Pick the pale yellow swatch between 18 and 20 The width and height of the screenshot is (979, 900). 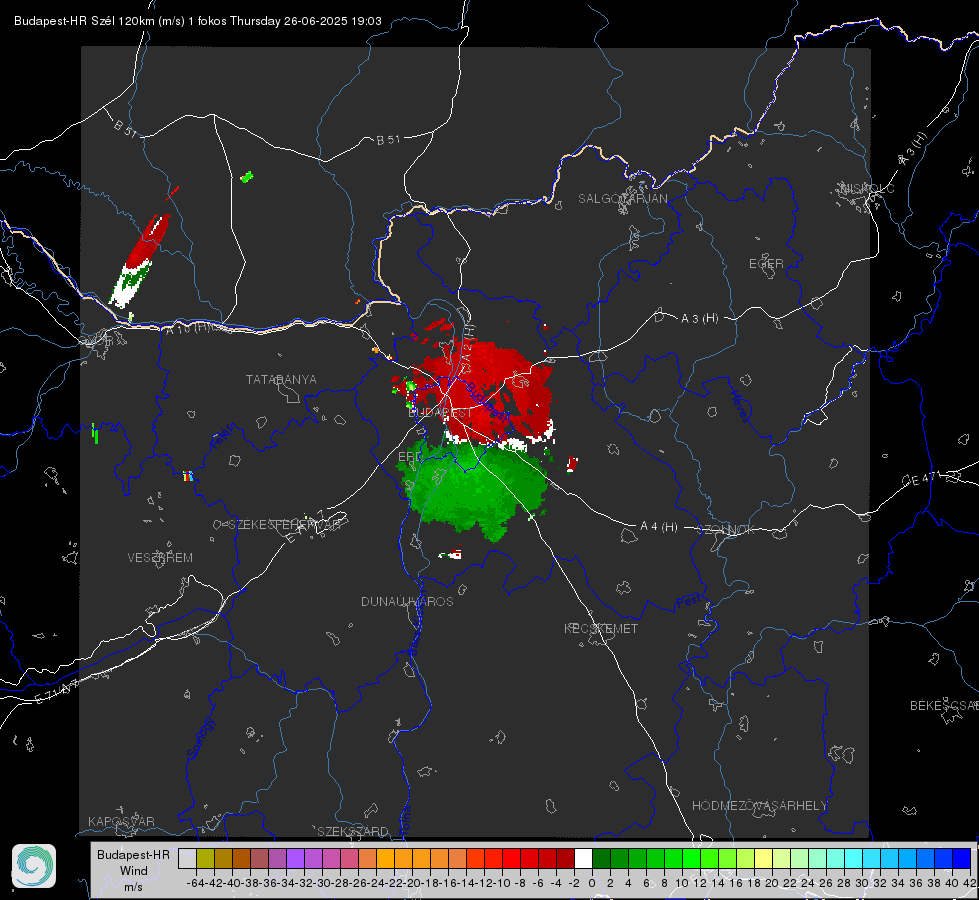point(764,858)
